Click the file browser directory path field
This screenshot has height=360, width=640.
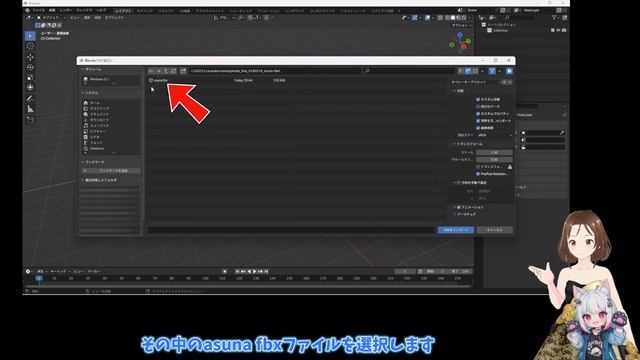(275, 71)
